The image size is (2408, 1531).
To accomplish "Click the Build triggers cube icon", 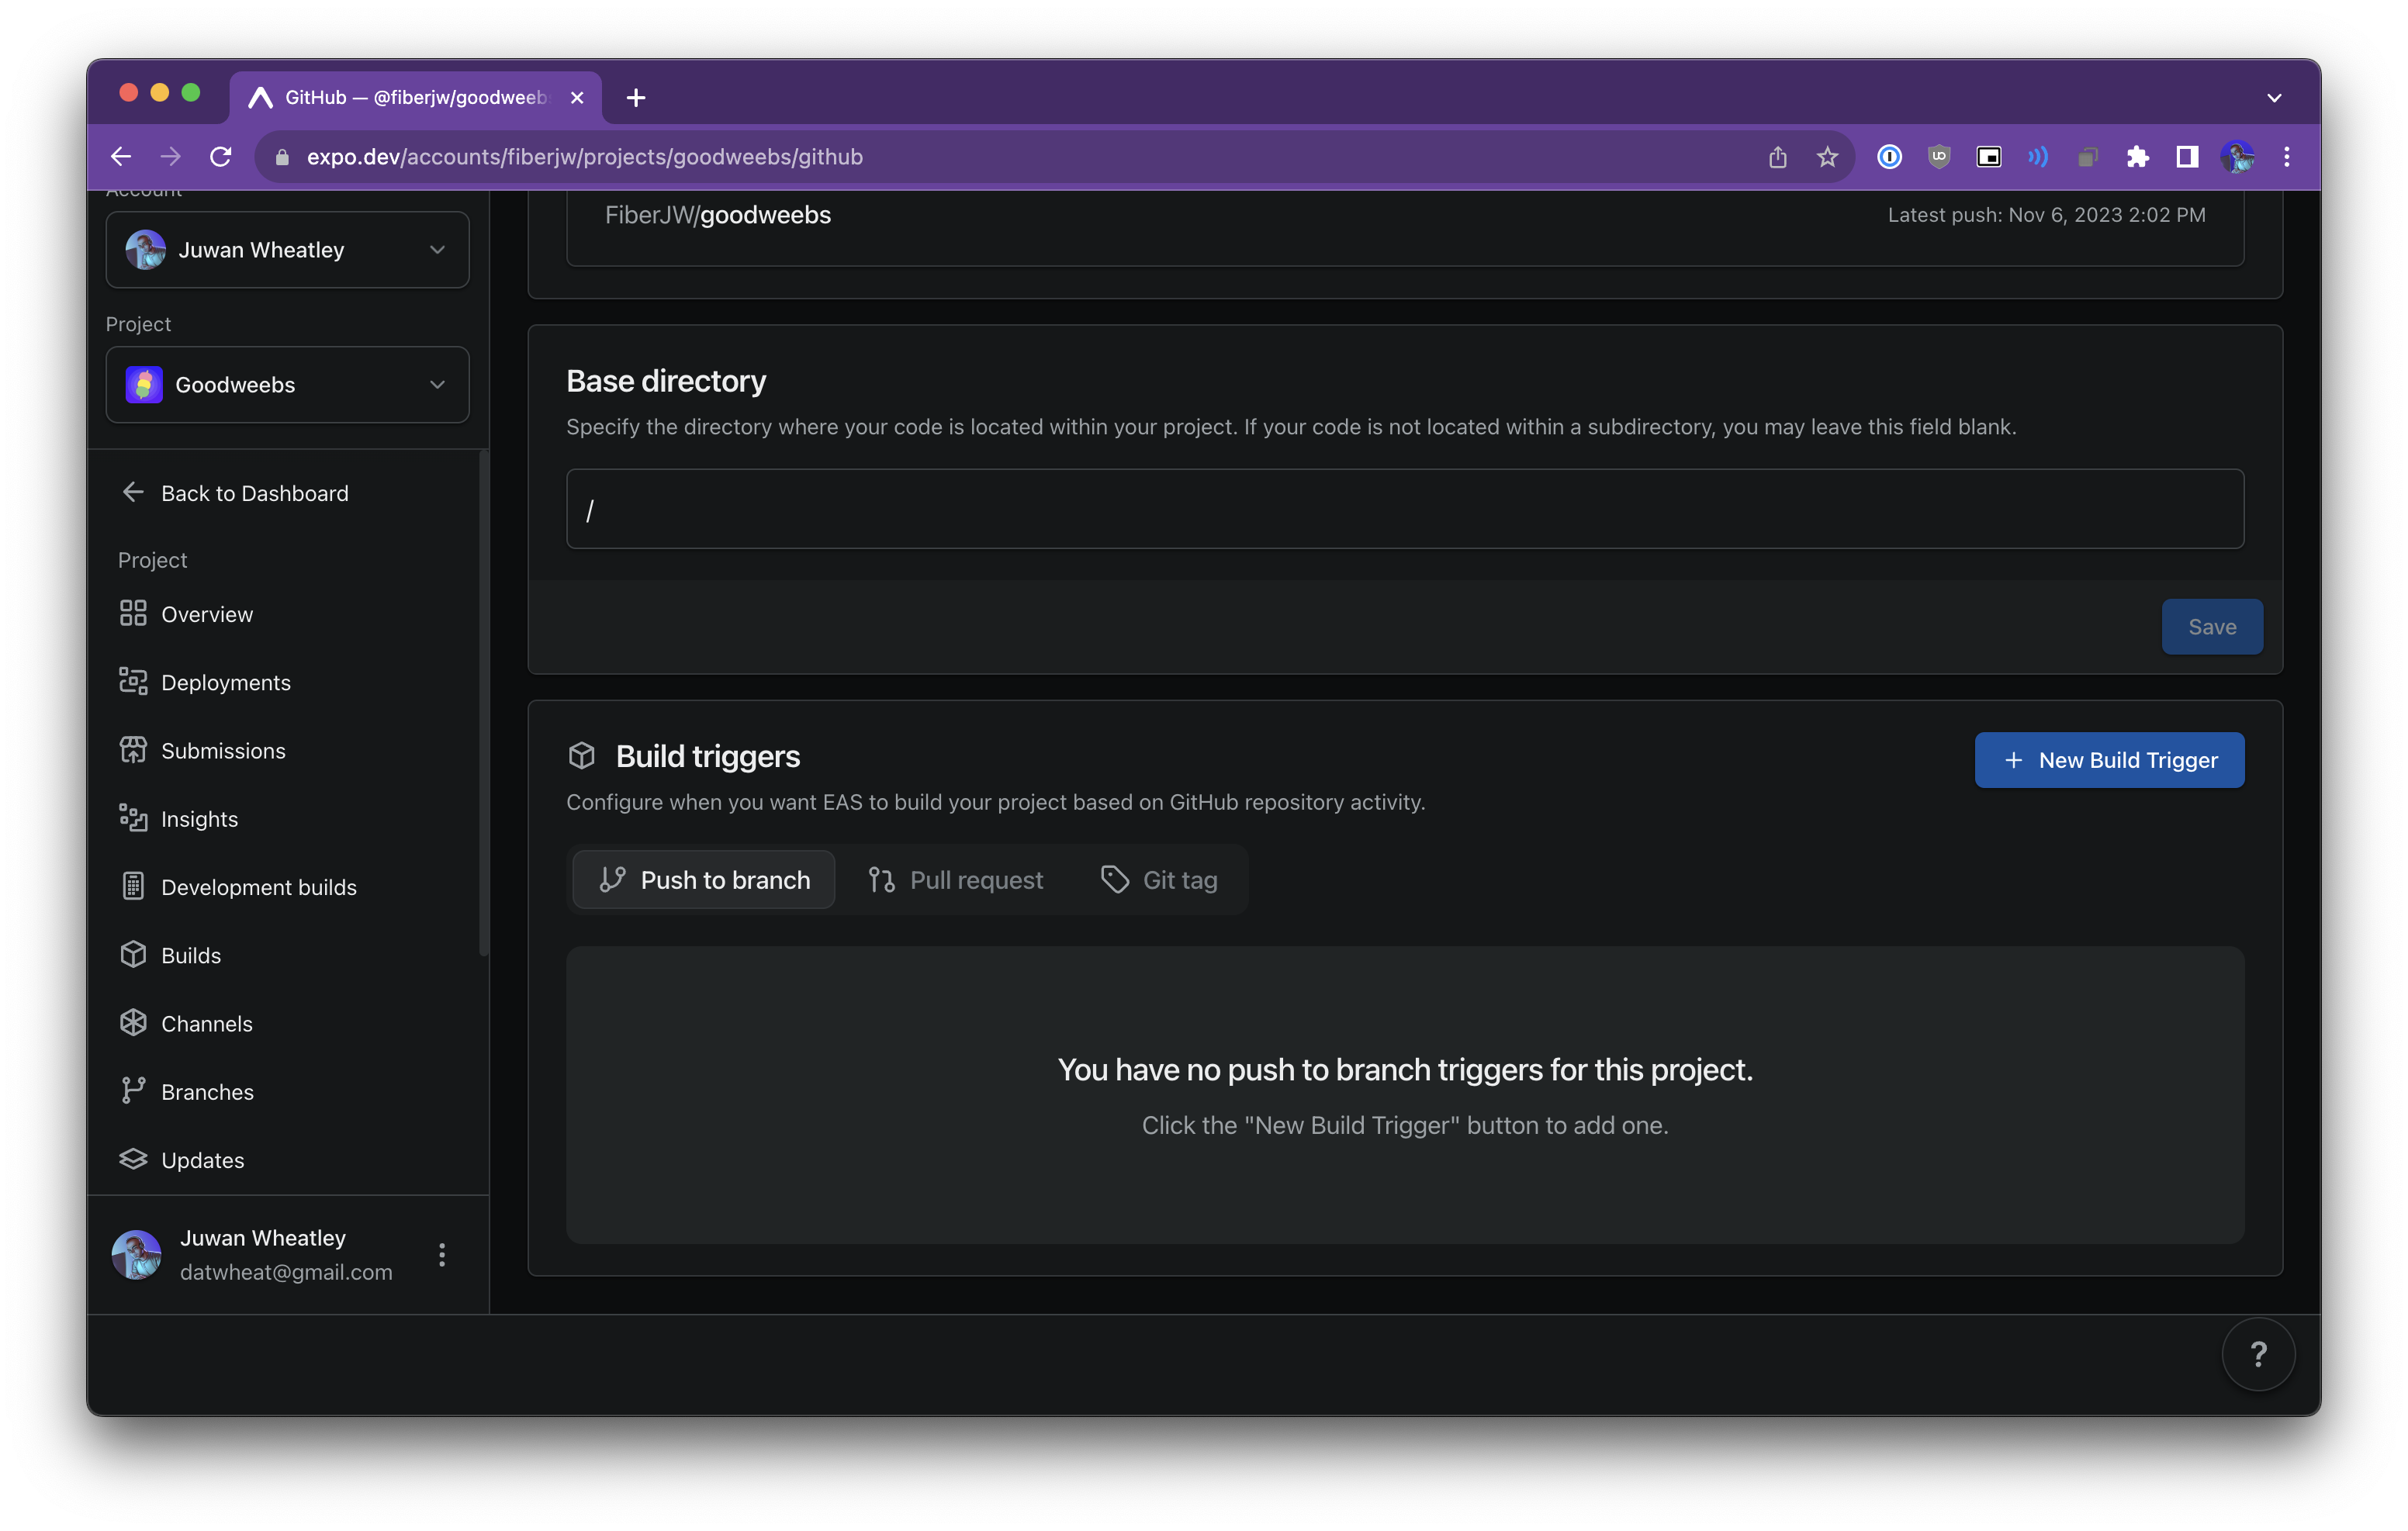I will tap(582, 756).
